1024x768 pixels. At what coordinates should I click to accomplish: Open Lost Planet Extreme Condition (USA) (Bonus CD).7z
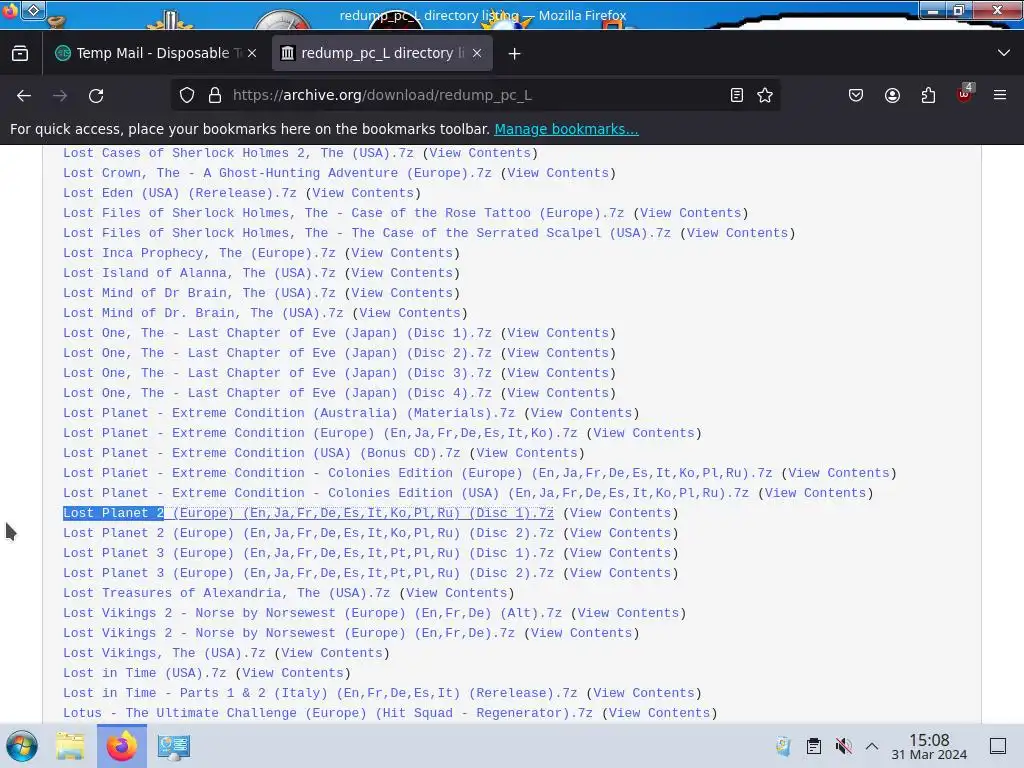click(261, 453)
